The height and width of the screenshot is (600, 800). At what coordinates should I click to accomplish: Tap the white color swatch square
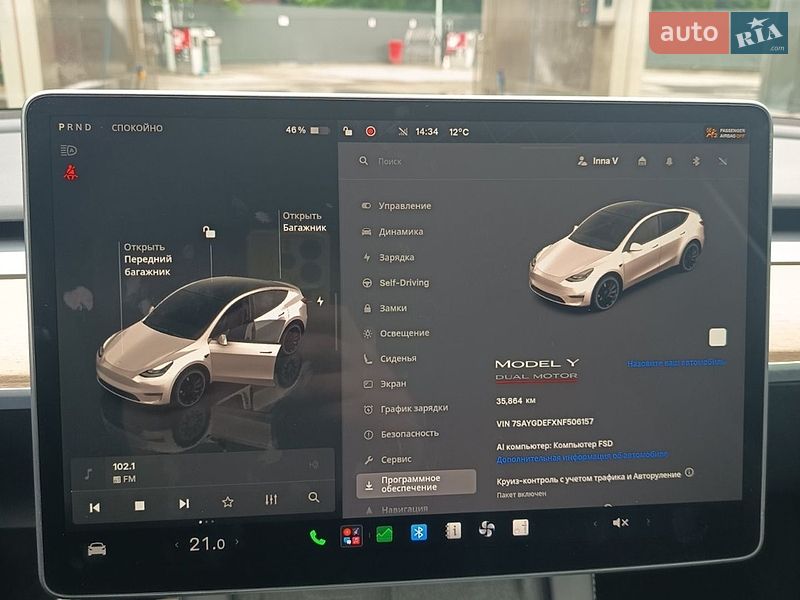pos(718,337)
